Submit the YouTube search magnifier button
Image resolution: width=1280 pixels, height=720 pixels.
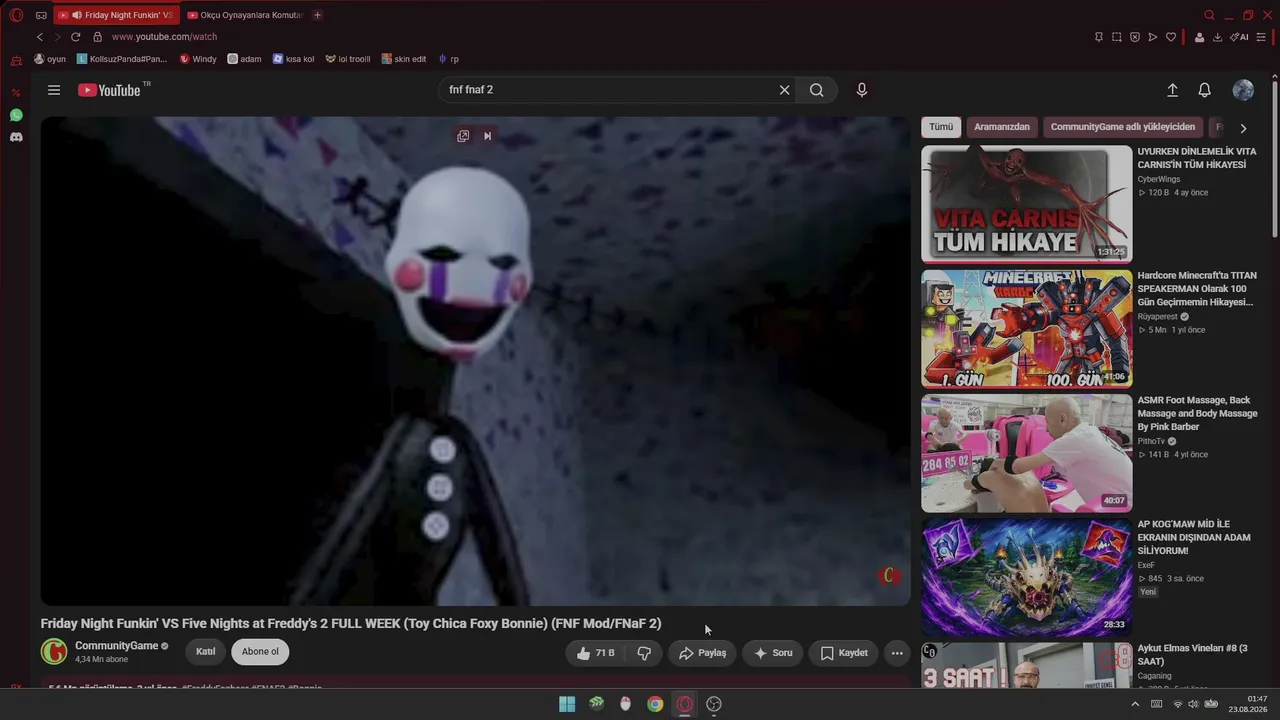click(817, 90)
